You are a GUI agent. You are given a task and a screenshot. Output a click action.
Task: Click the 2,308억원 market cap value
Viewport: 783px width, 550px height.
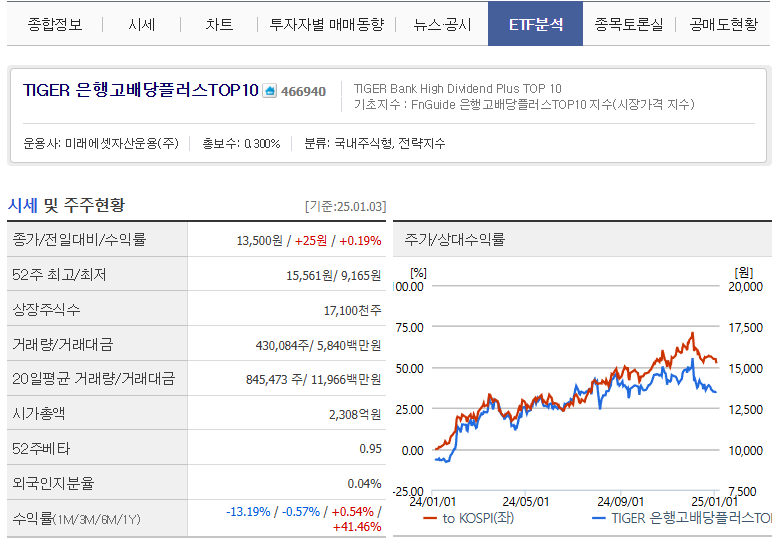(x=355, y=414)
